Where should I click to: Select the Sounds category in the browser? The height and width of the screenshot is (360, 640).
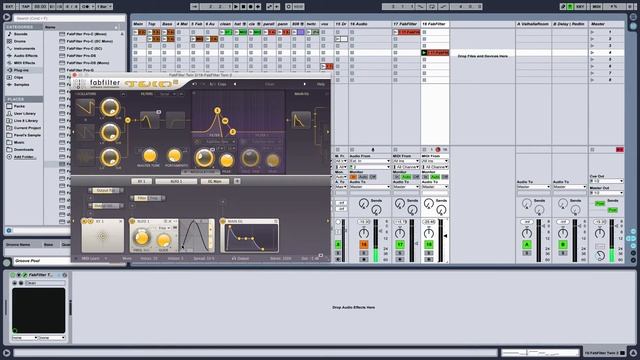(21, 34)
